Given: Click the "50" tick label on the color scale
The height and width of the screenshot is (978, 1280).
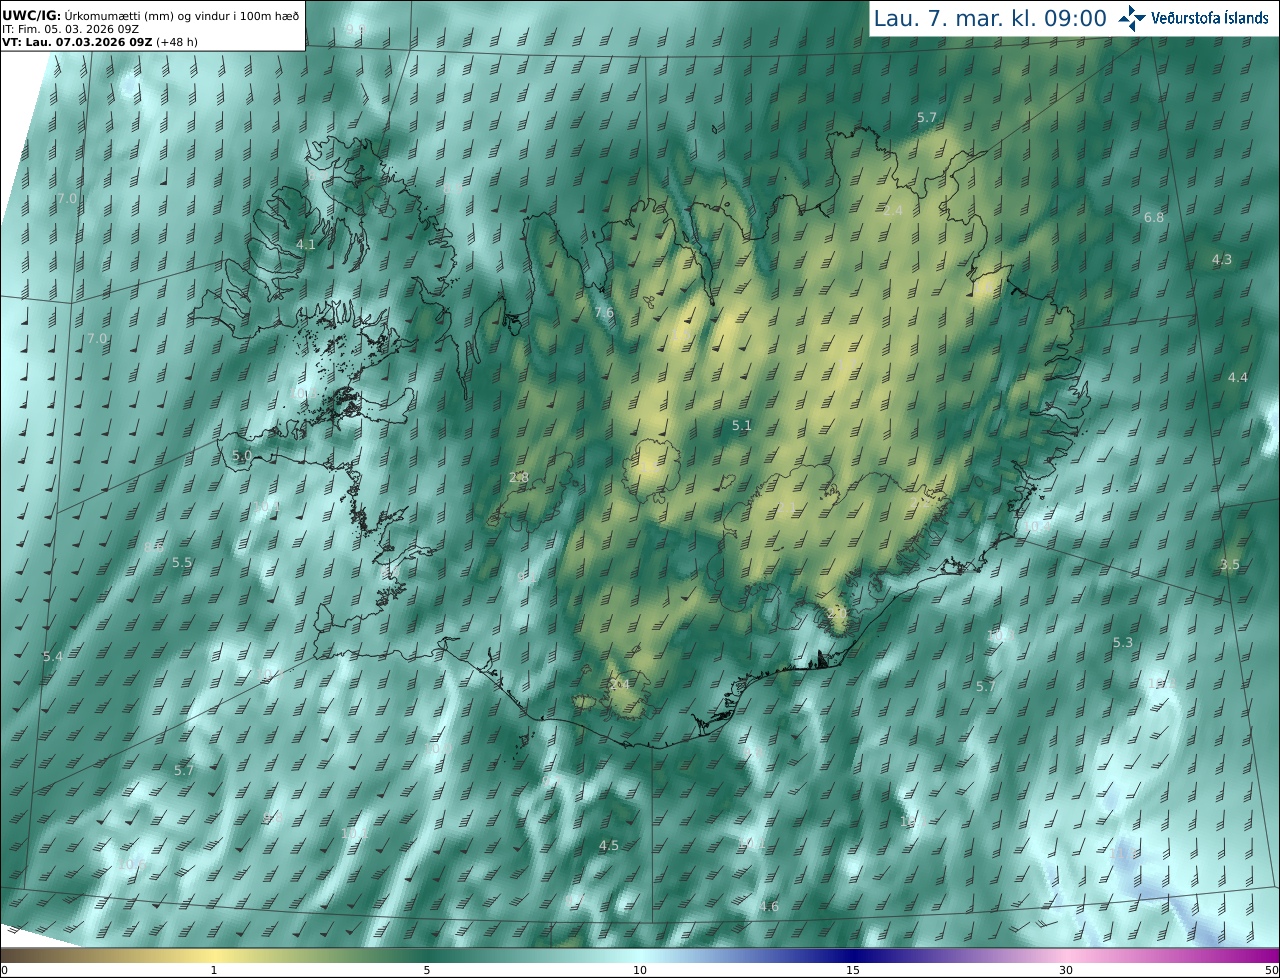Looking at the screenshot, I should click(1271, 970).
